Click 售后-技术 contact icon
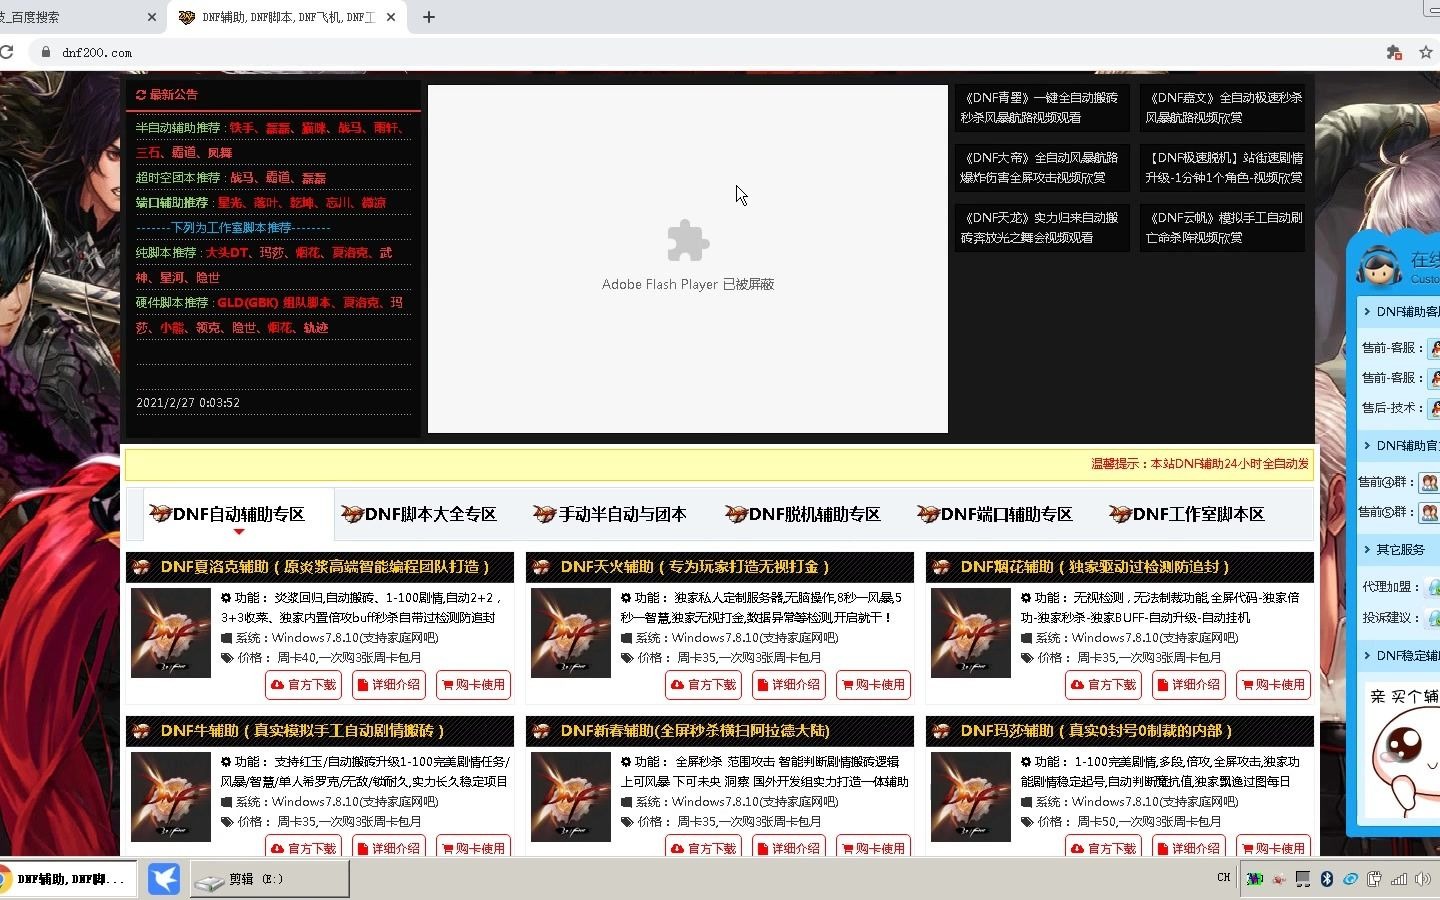 [x=1434, y=408]
